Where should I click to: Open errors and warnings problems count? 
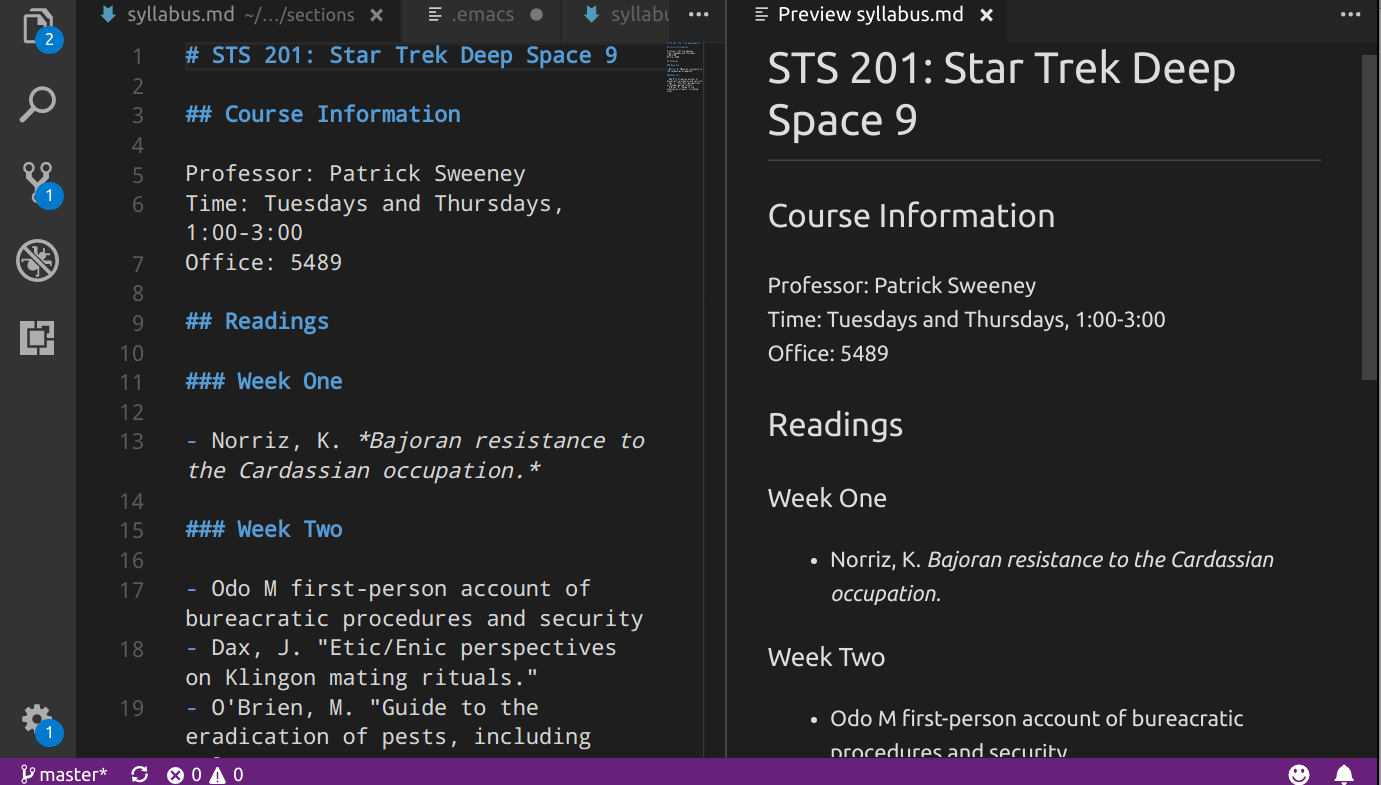(205, 774)
